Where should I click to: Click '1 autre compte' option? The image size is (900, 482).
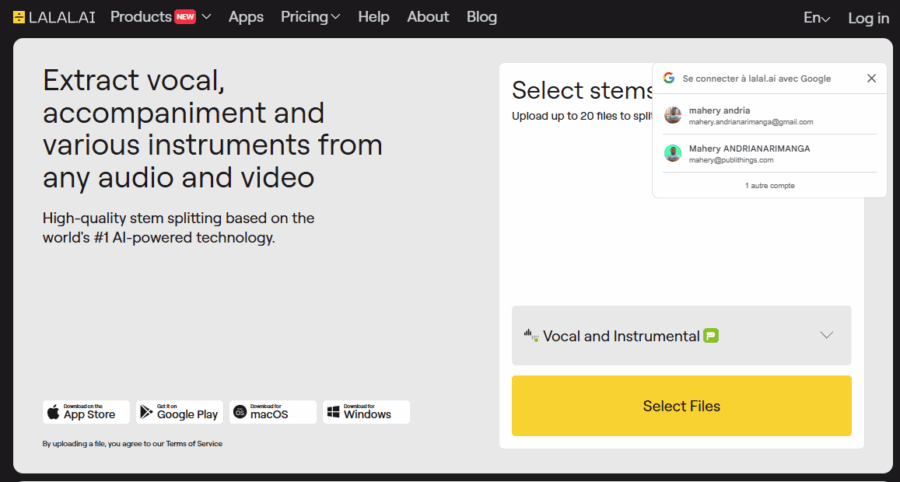pos(769,186)
